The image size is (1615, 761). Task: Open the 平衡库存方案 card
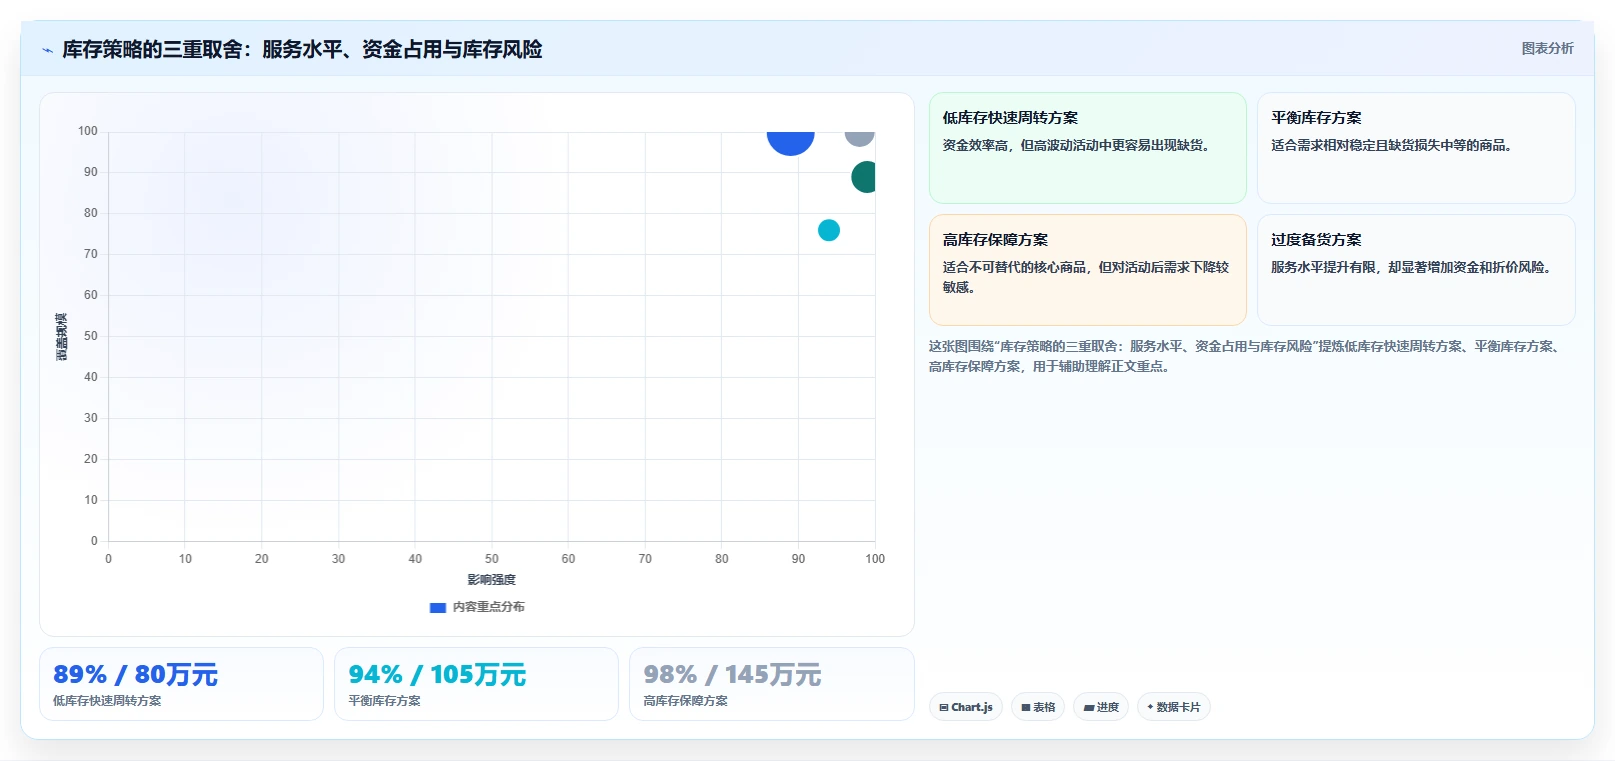click(x=1416, y=148)
